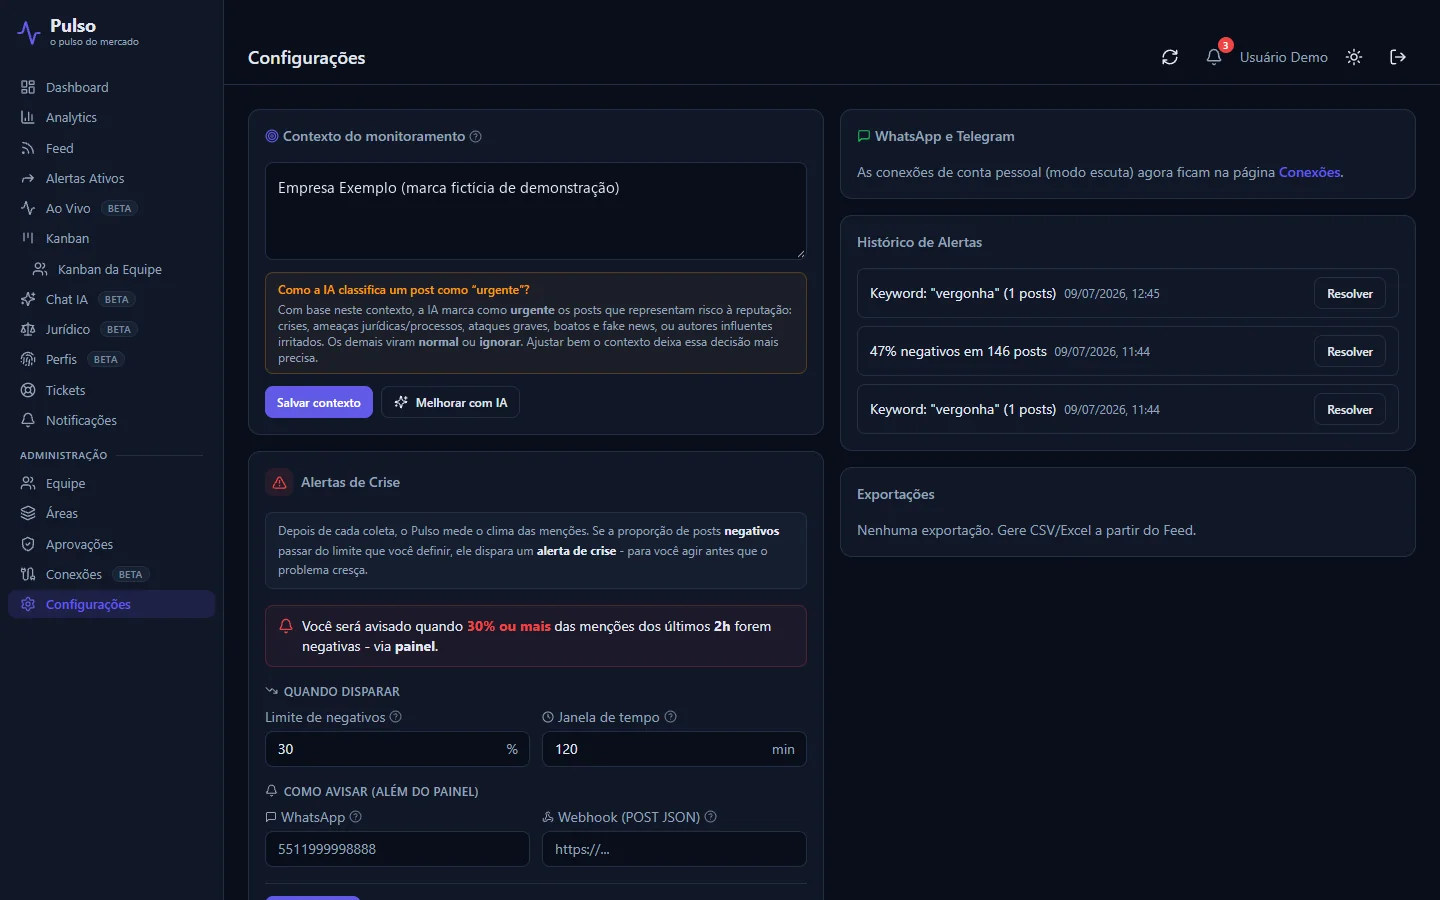Image resolution: width=1440 pixels, height=900 pixels.
Task: Click the monitoring context text area
Action: point(536,211)
